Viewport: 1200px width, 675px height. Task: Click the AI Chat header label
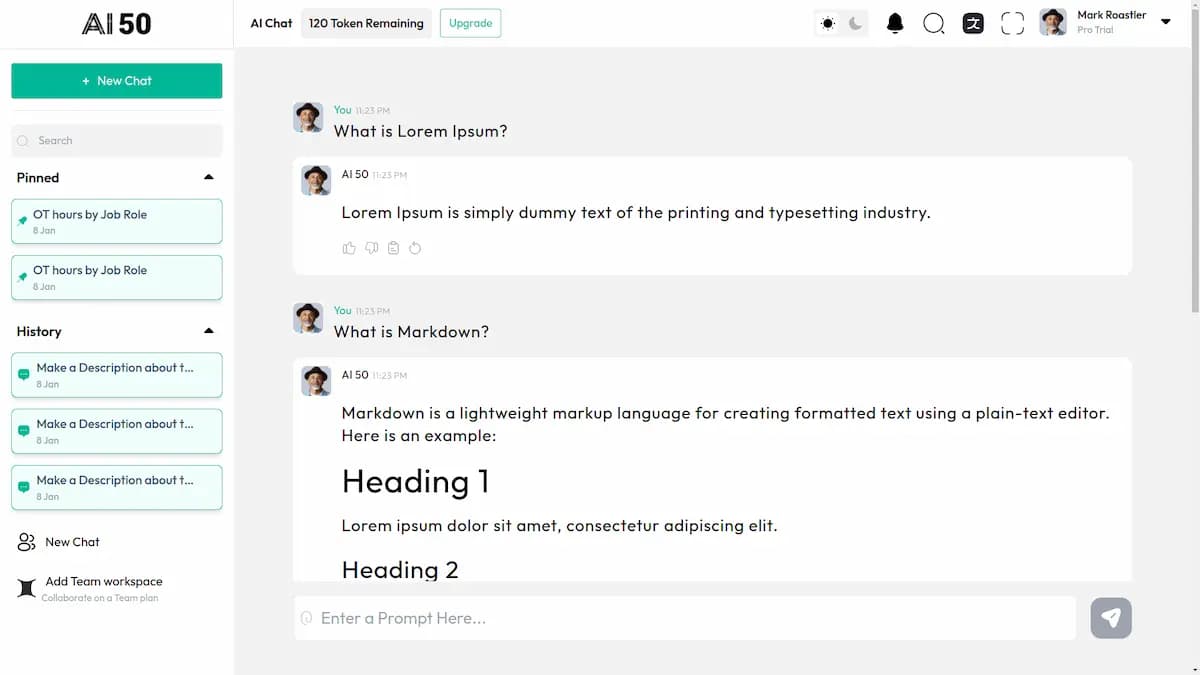(271, 23)
